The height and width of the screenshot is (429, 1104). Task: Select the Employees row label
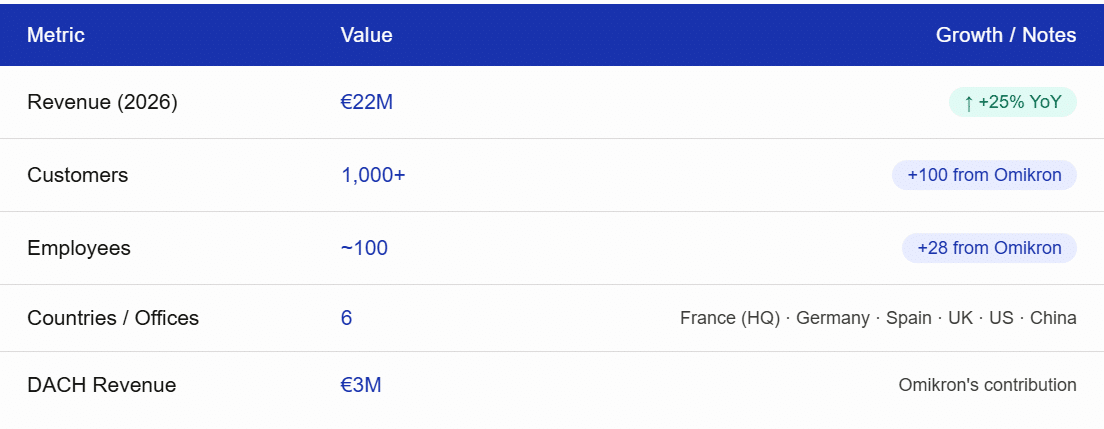(x=79, y=249)
